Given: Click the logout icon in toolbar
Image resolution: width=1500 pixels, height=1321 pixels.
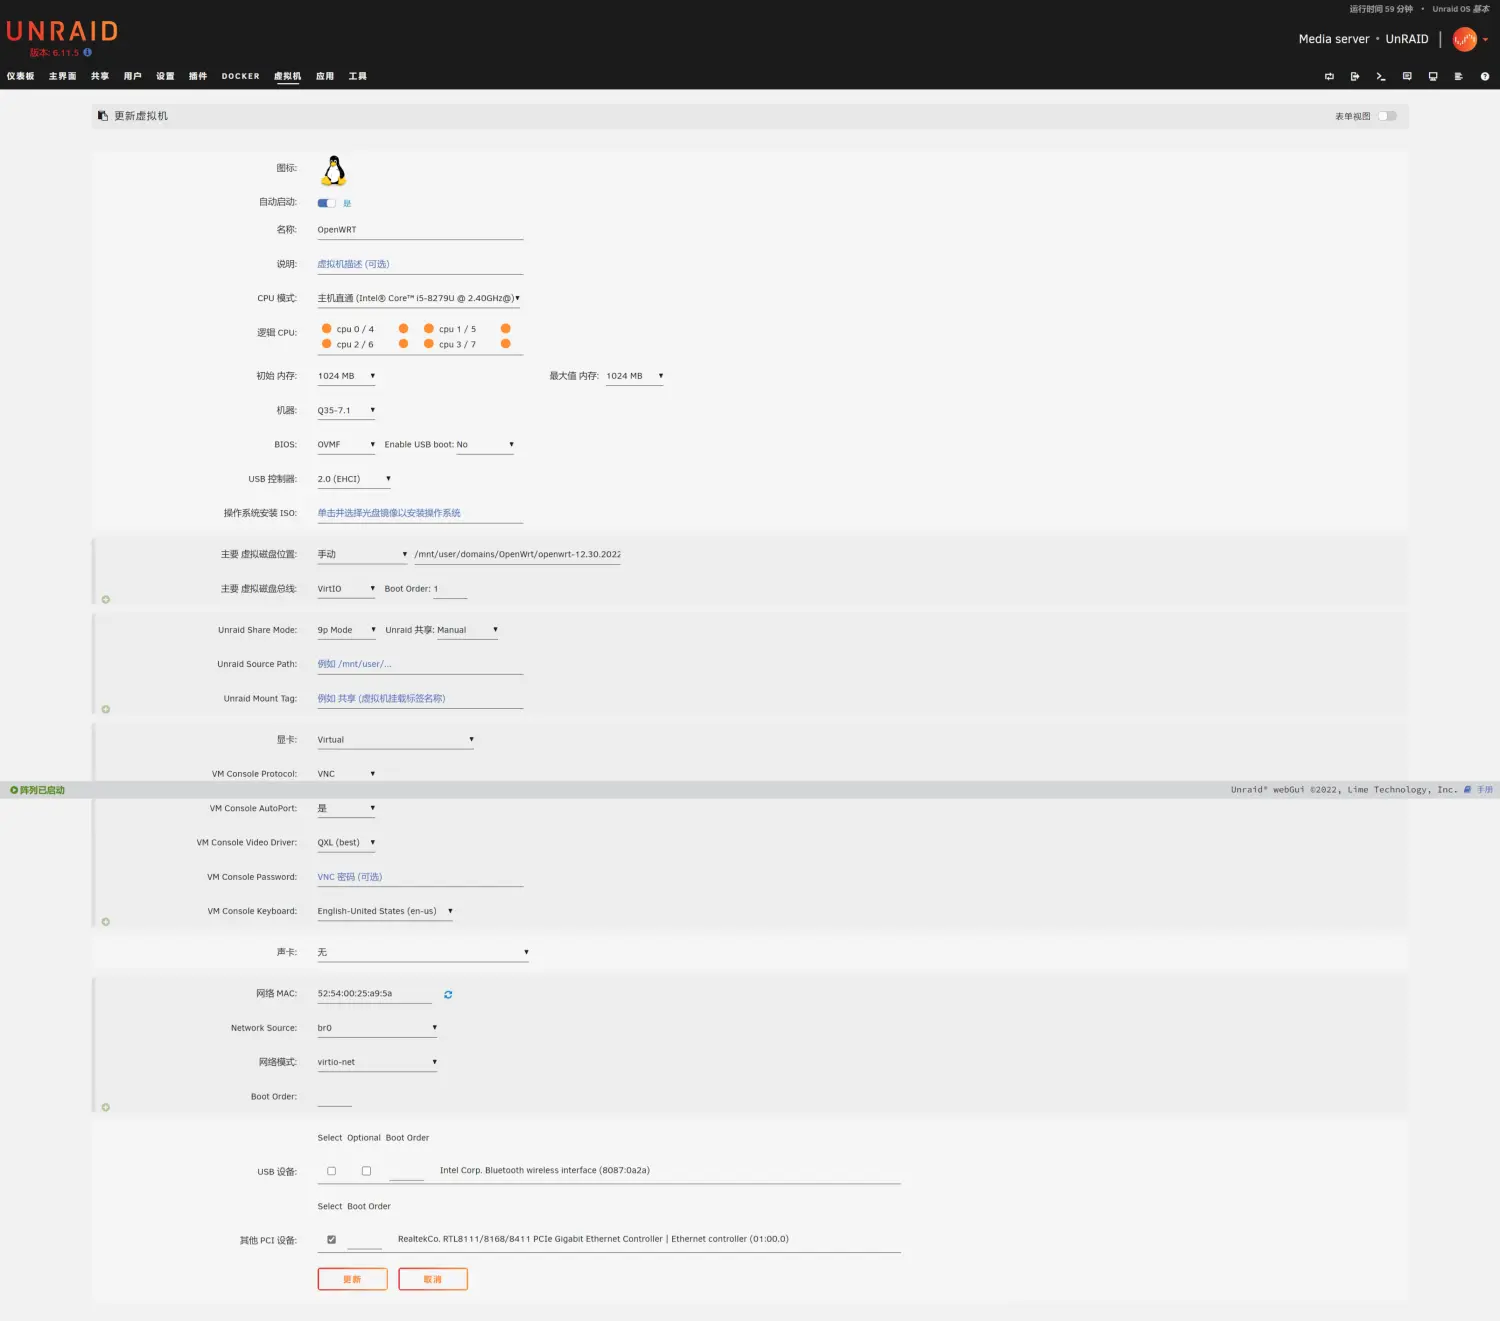Looking at the screenshot, I should (1355, 76).
